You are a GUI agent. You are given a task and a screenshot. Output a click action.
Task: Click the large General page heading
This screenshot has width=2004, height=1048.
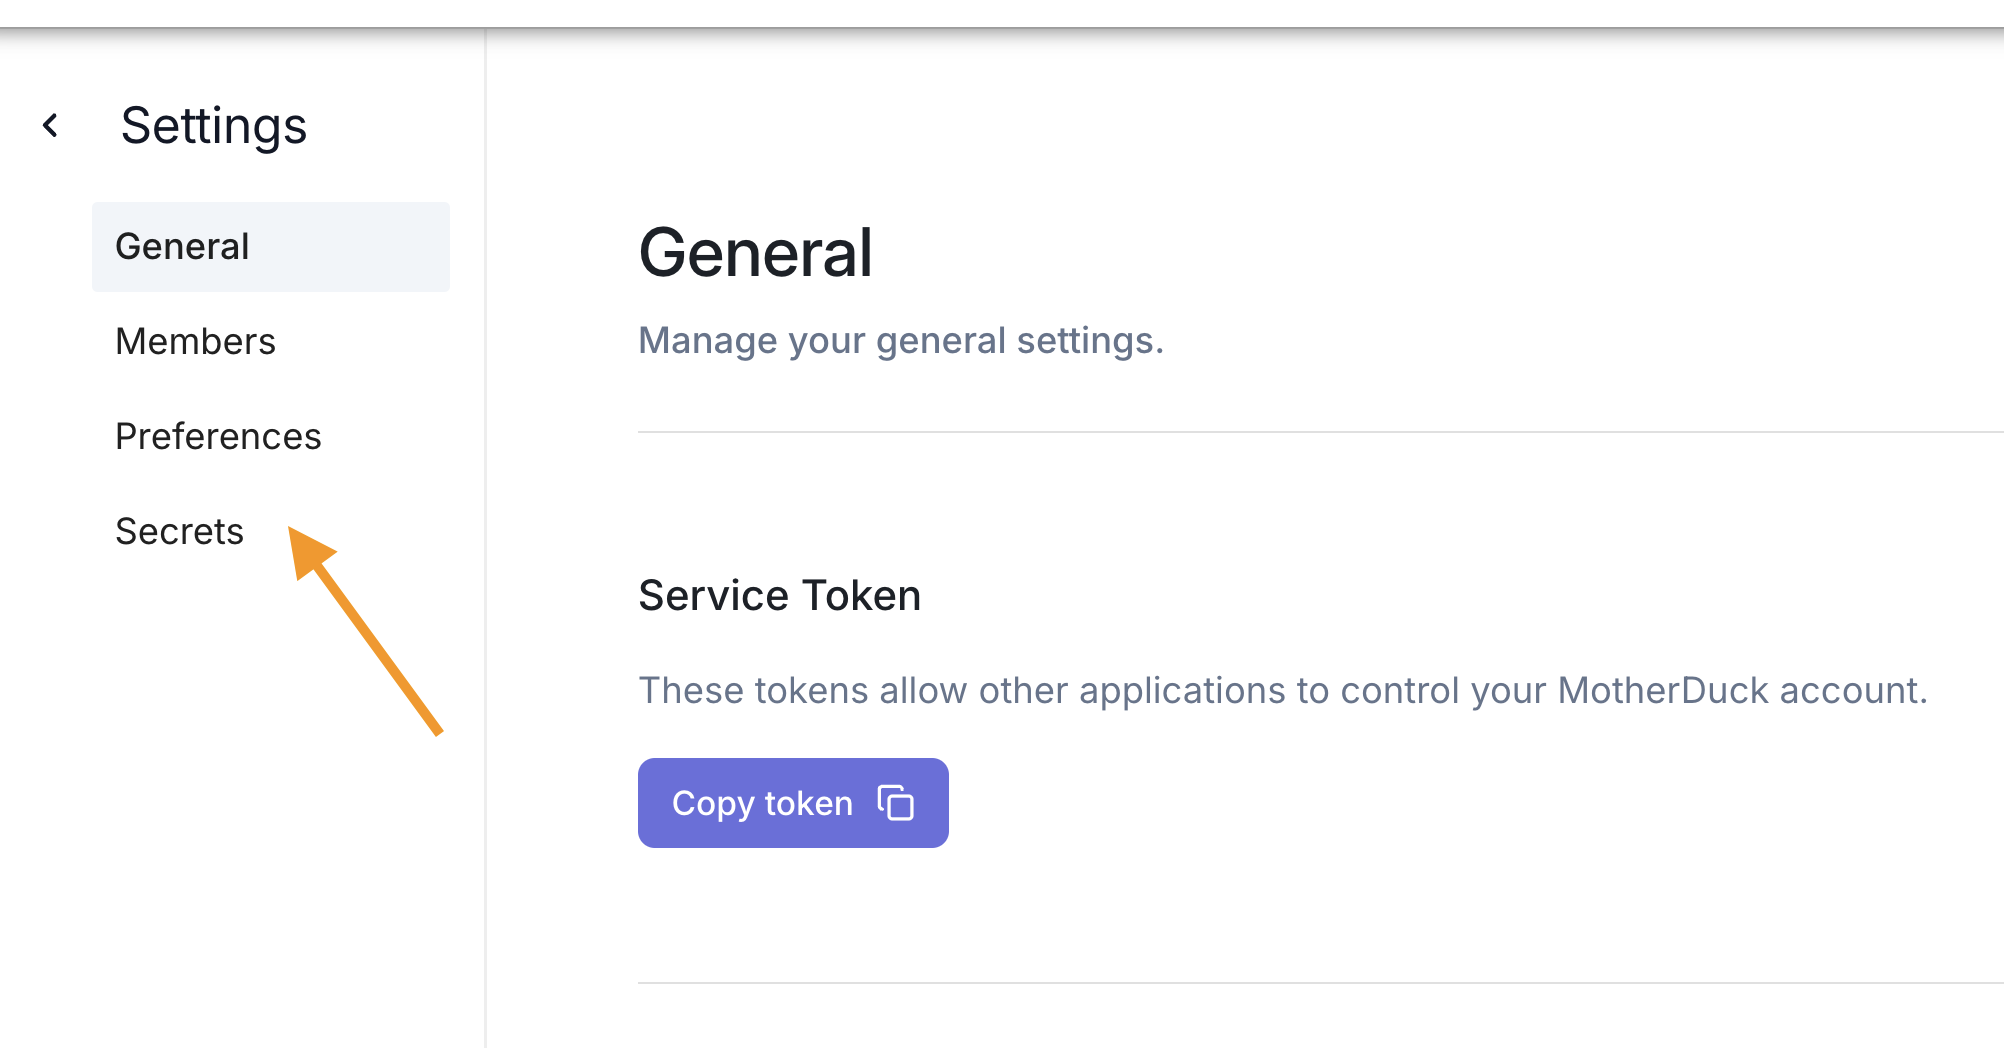(x=756, y=252)
